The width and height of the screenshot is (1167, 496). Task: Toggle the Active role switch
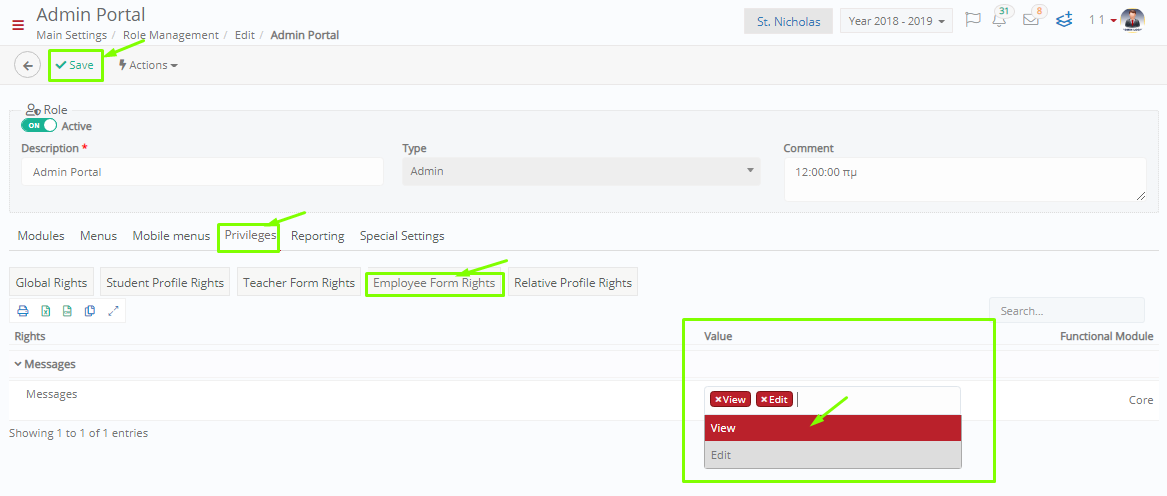[x=39, y=126]
